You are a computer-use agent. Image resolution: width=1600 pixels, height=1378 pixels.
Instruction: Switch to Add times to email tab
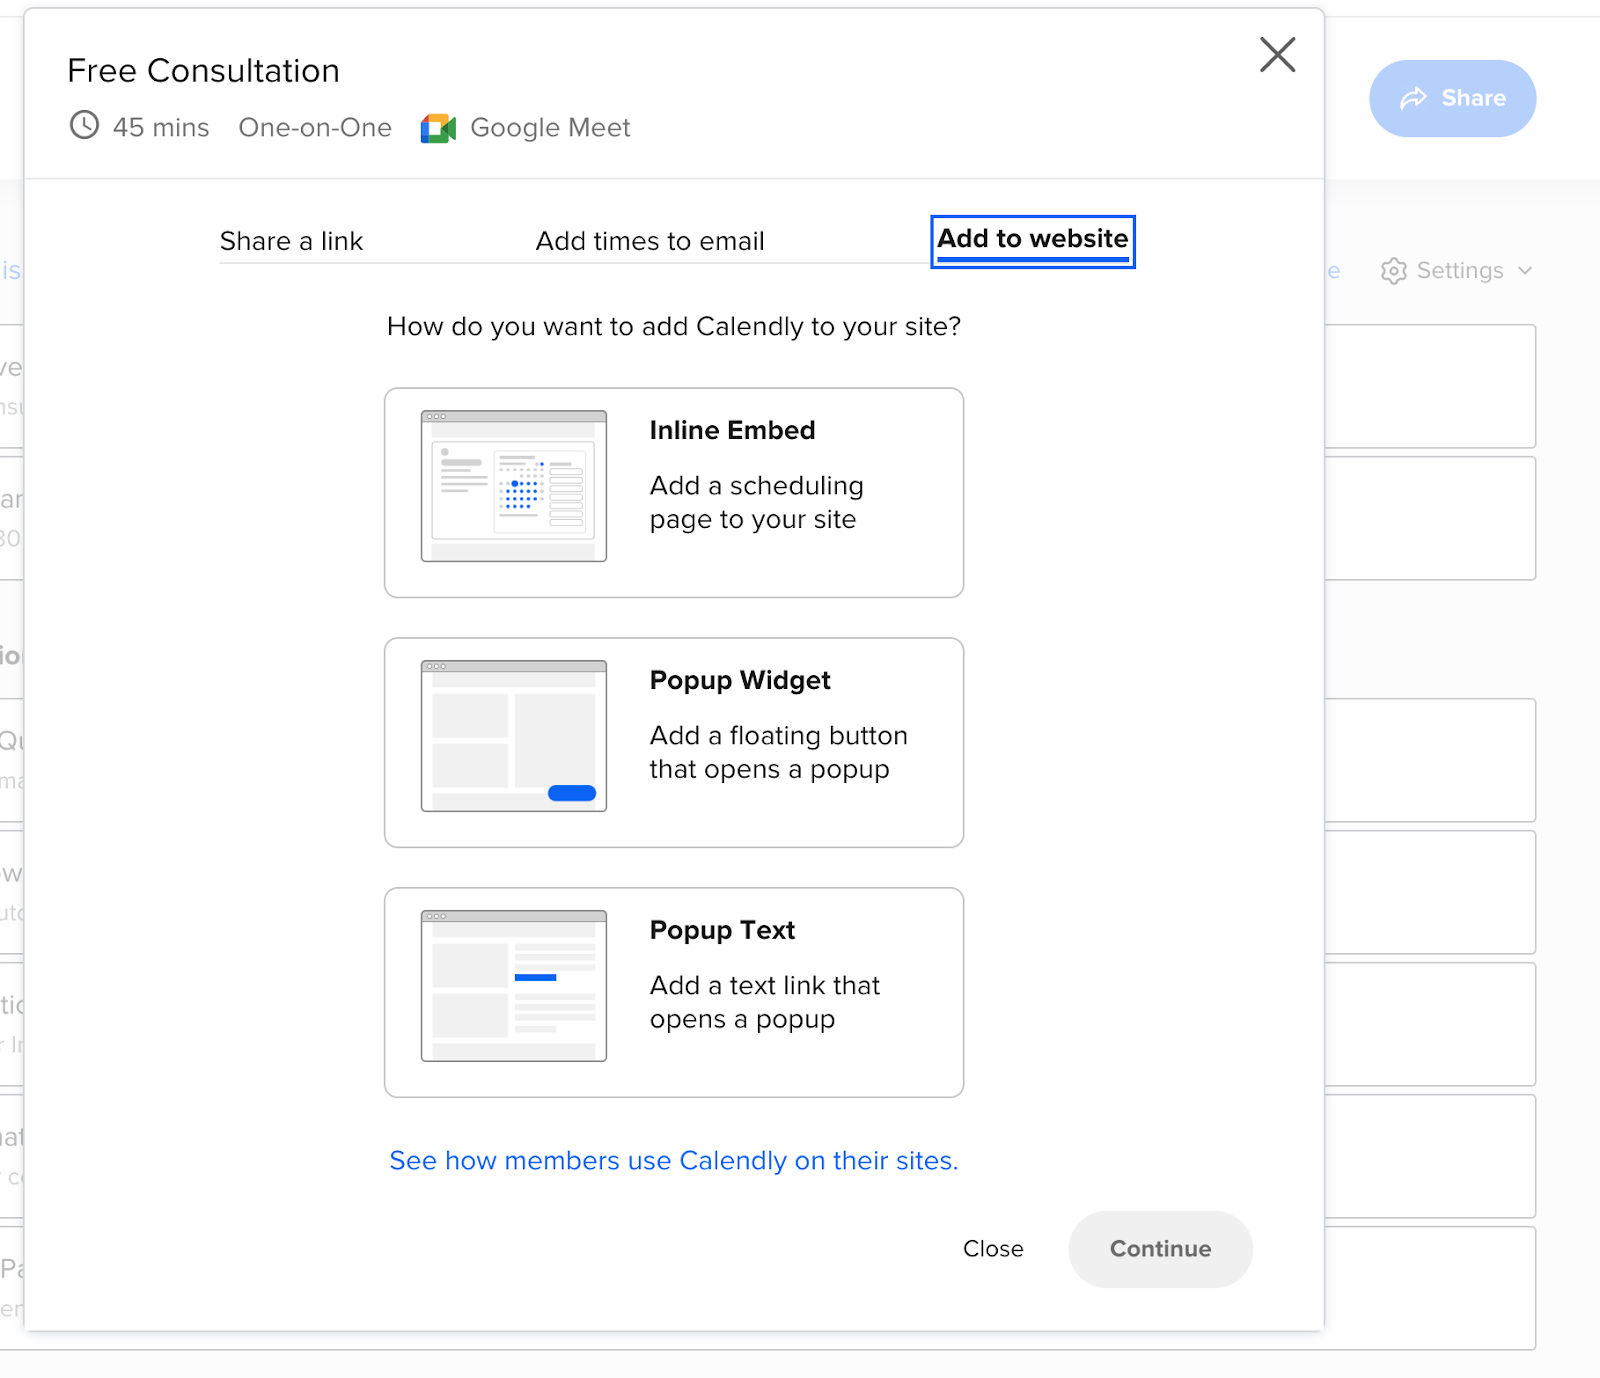click(x=650, y=241)
